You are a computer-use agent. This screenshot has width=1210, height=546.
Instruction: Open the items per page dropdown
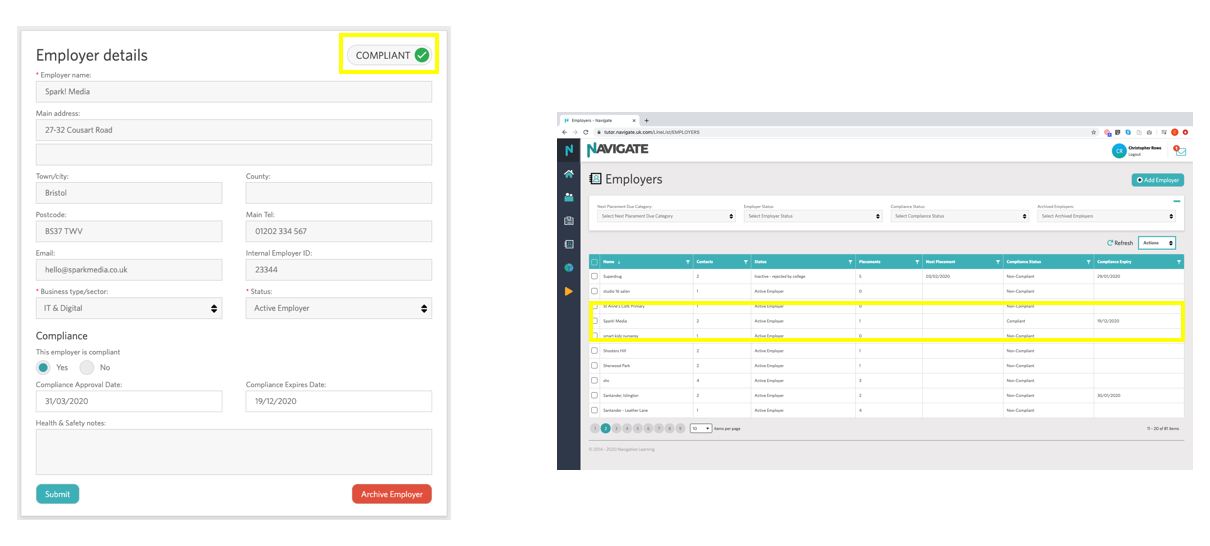click(x=701, y=428)
